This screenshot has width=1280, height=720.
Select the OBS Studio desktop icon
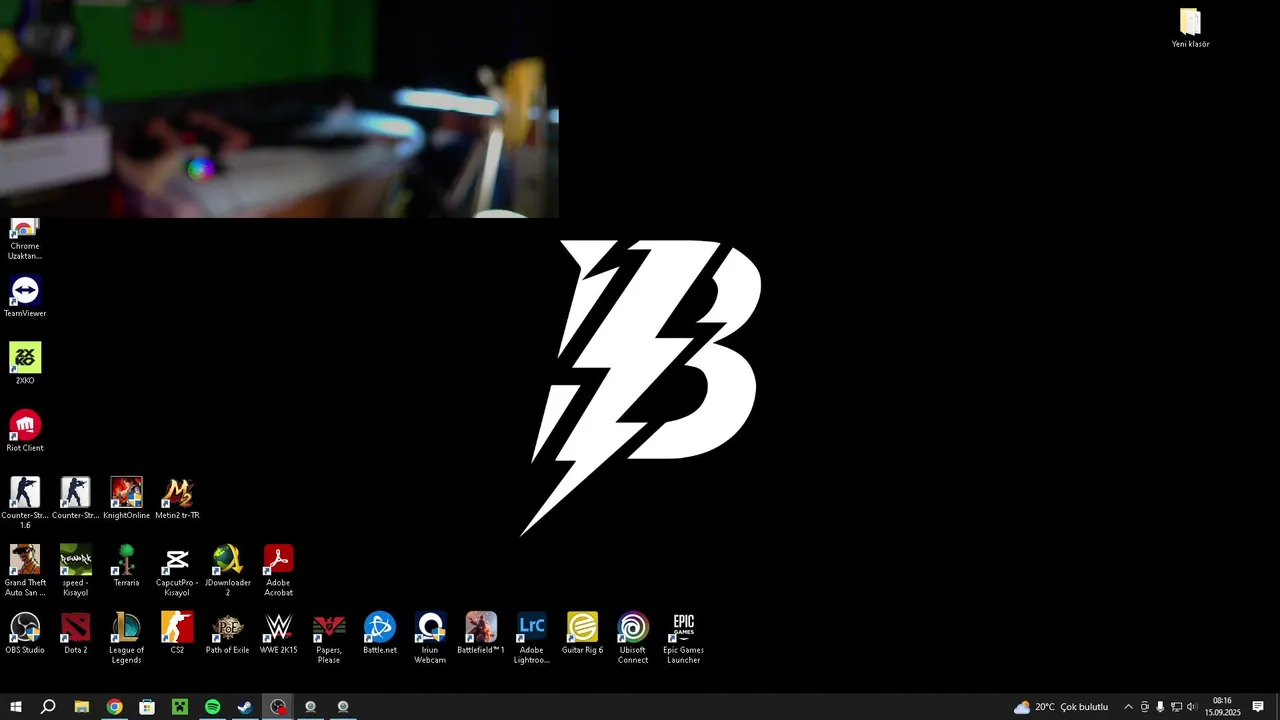point(25,632)
